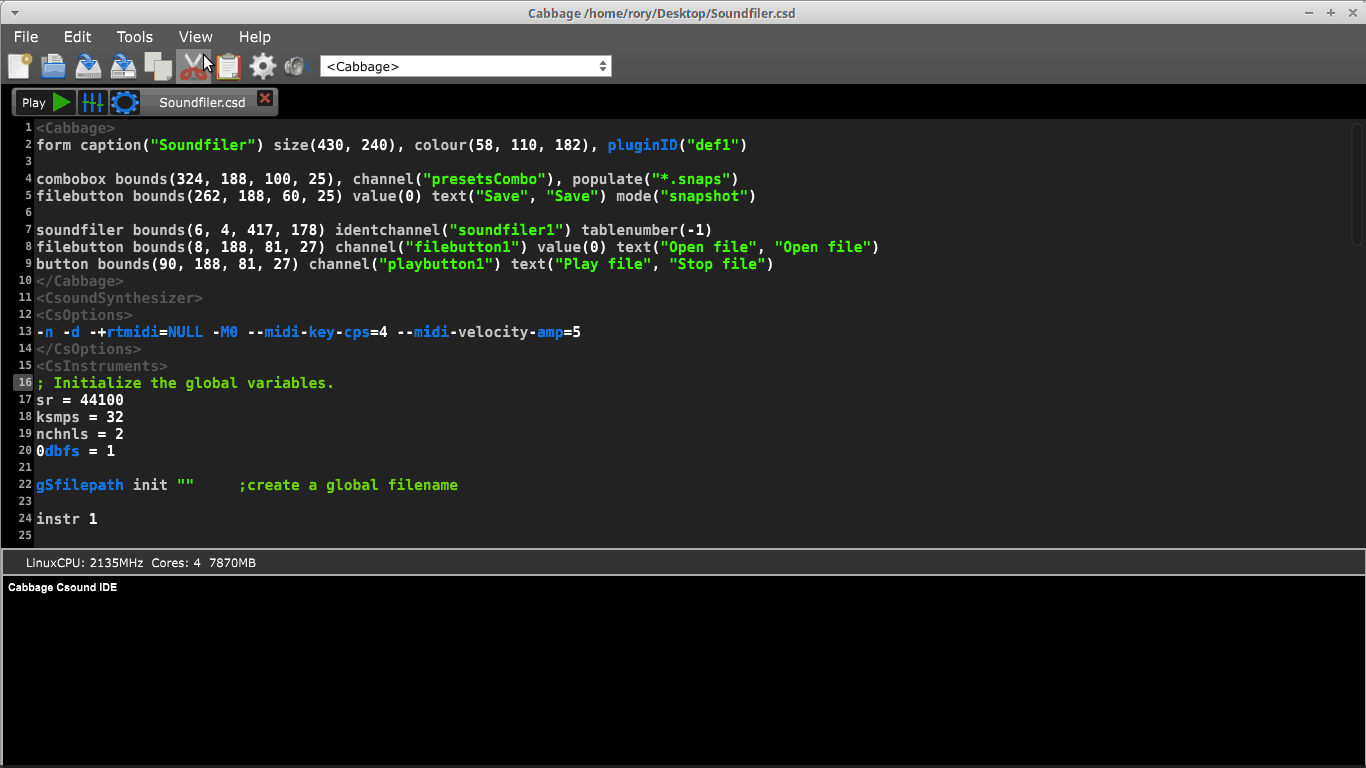Open the Help menu
The width and height of the screenshot is (1366, 768).
(x=255, y=37)
